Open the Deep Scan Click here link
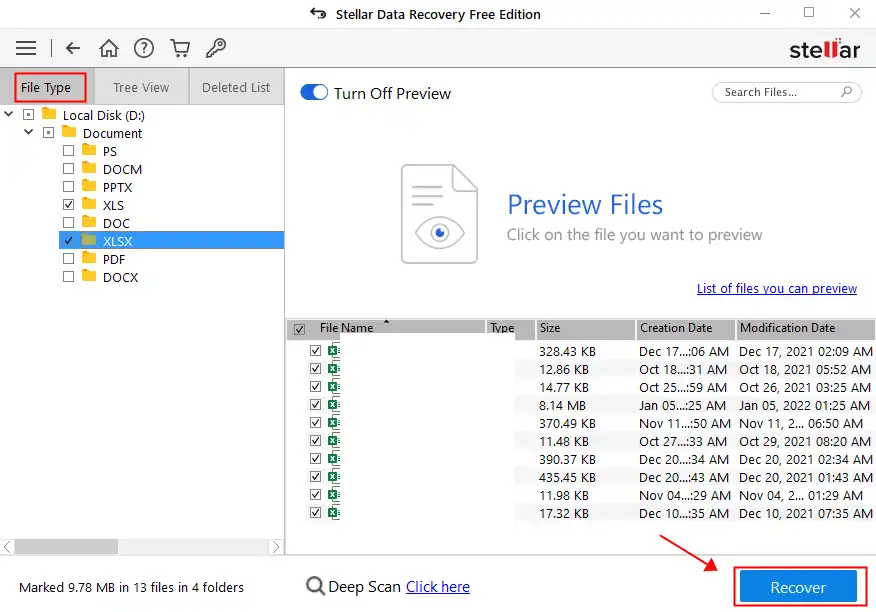Viewport: 876px width, 612px height. pos(437,586)
